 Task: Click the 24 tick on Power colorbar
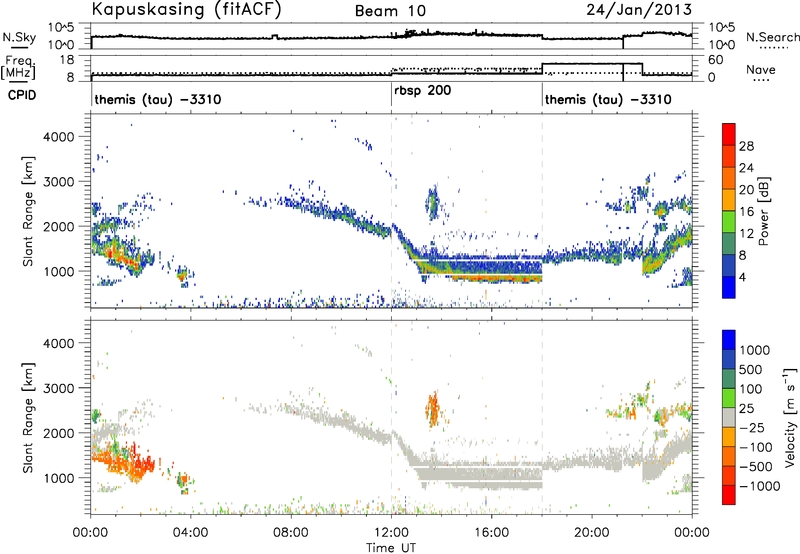(746, 168)
